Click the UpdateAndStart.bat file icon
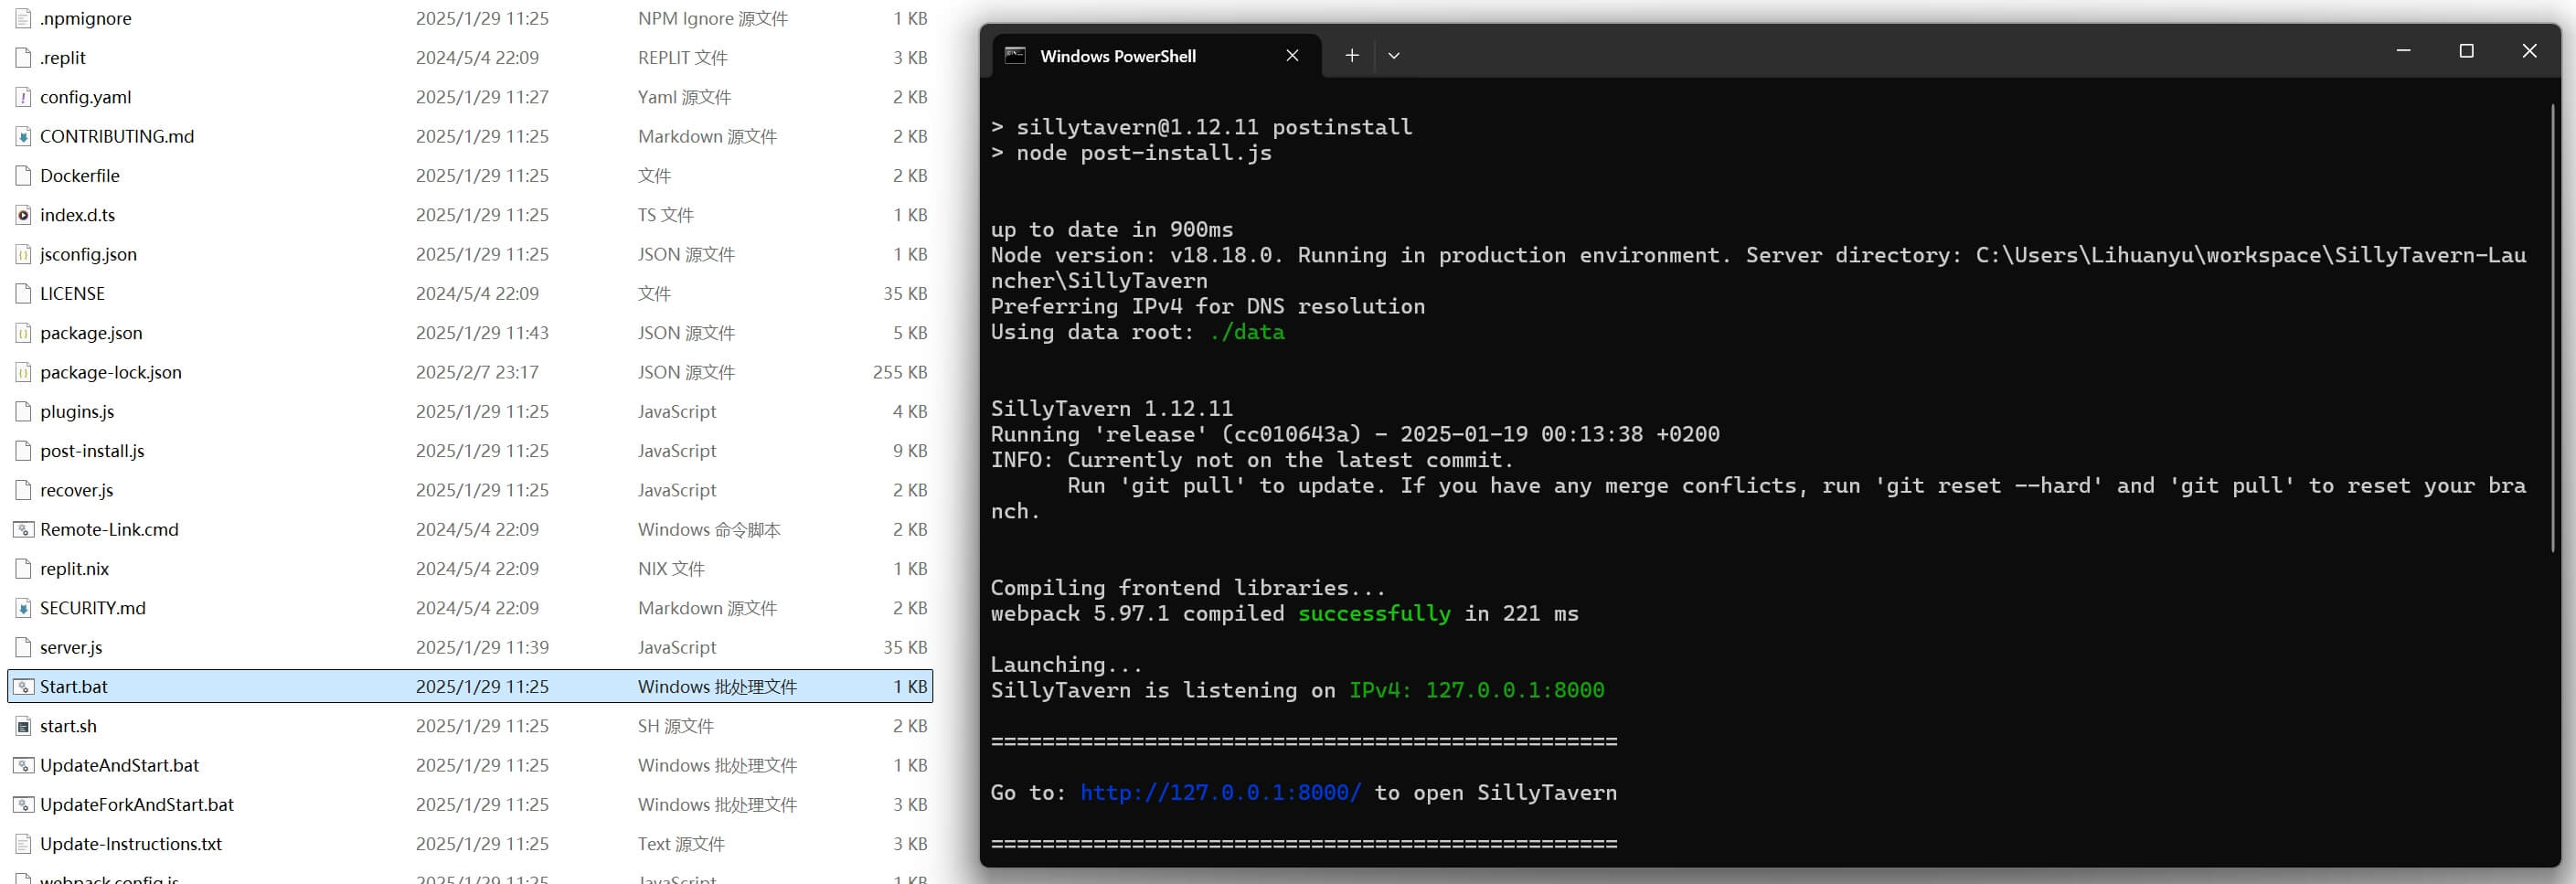2576x884 pixels. coord(23,766)
